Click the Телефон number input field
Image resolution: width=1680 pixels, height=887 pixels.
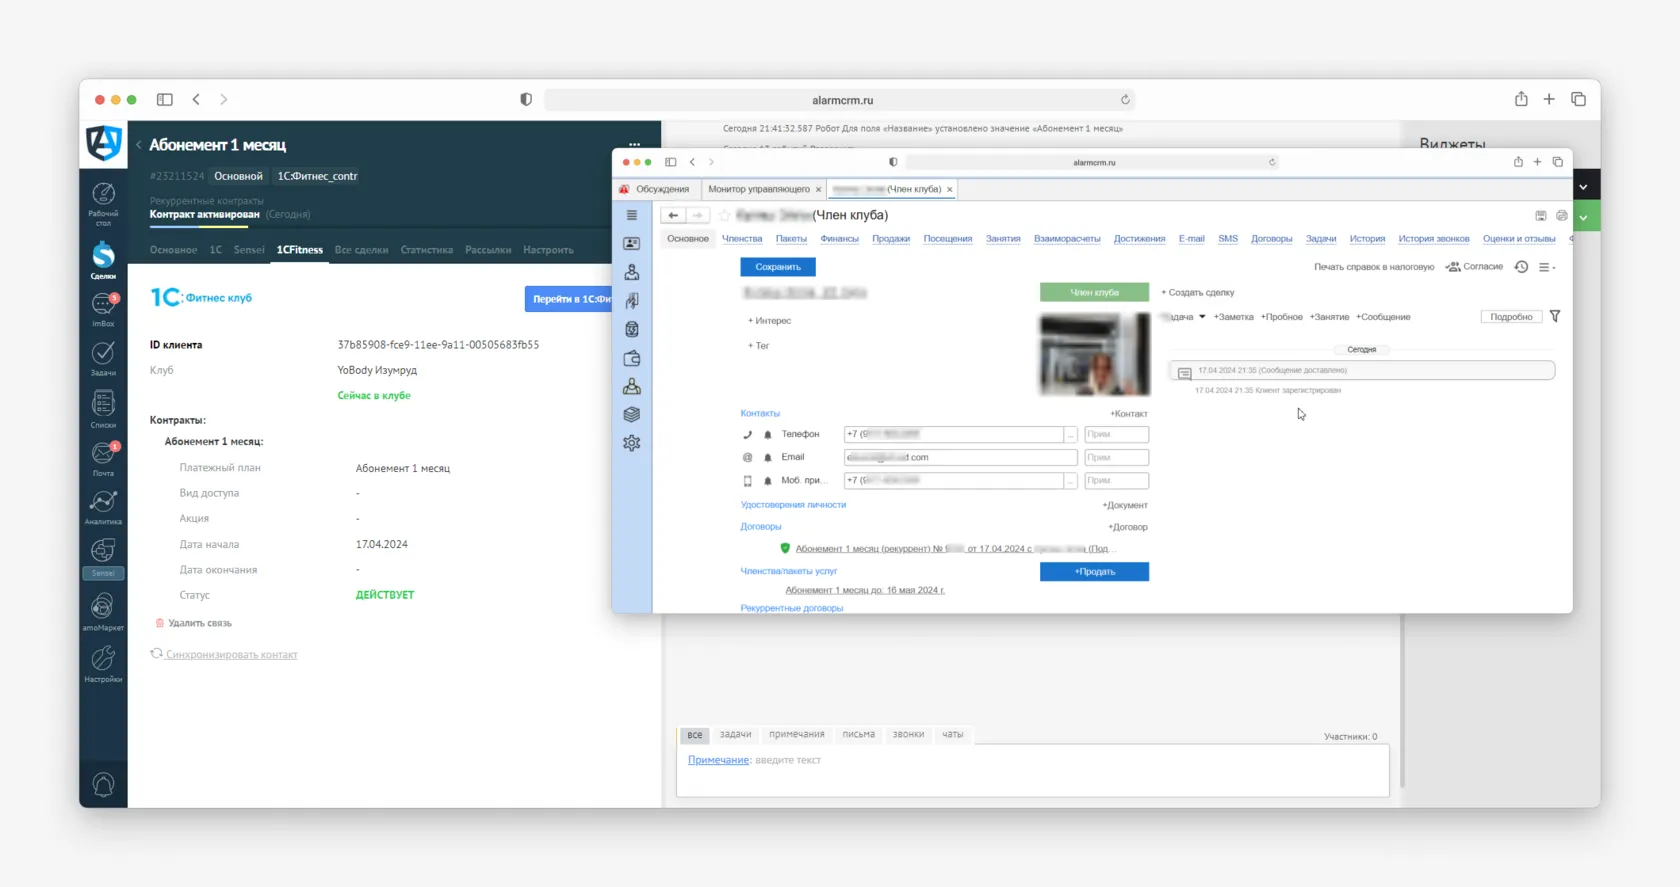point(953,434)
